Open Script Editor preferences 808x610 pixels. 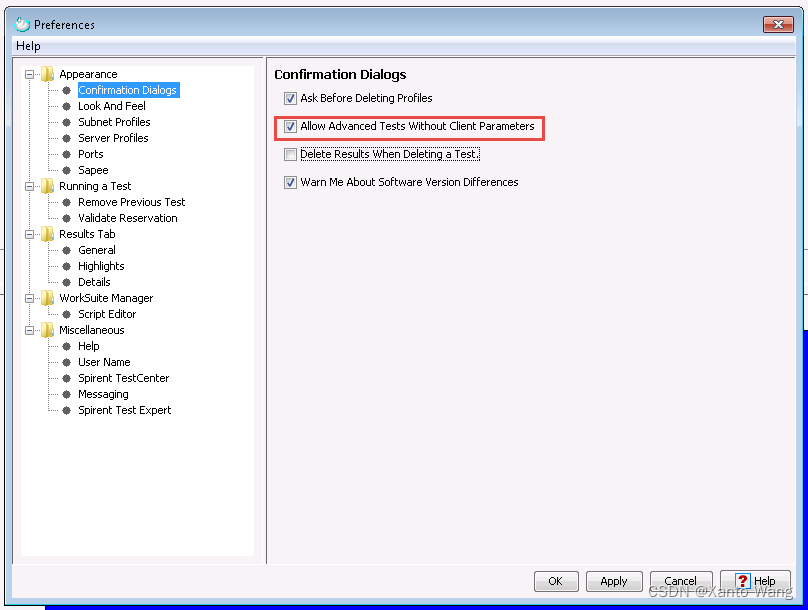[107, 314]
